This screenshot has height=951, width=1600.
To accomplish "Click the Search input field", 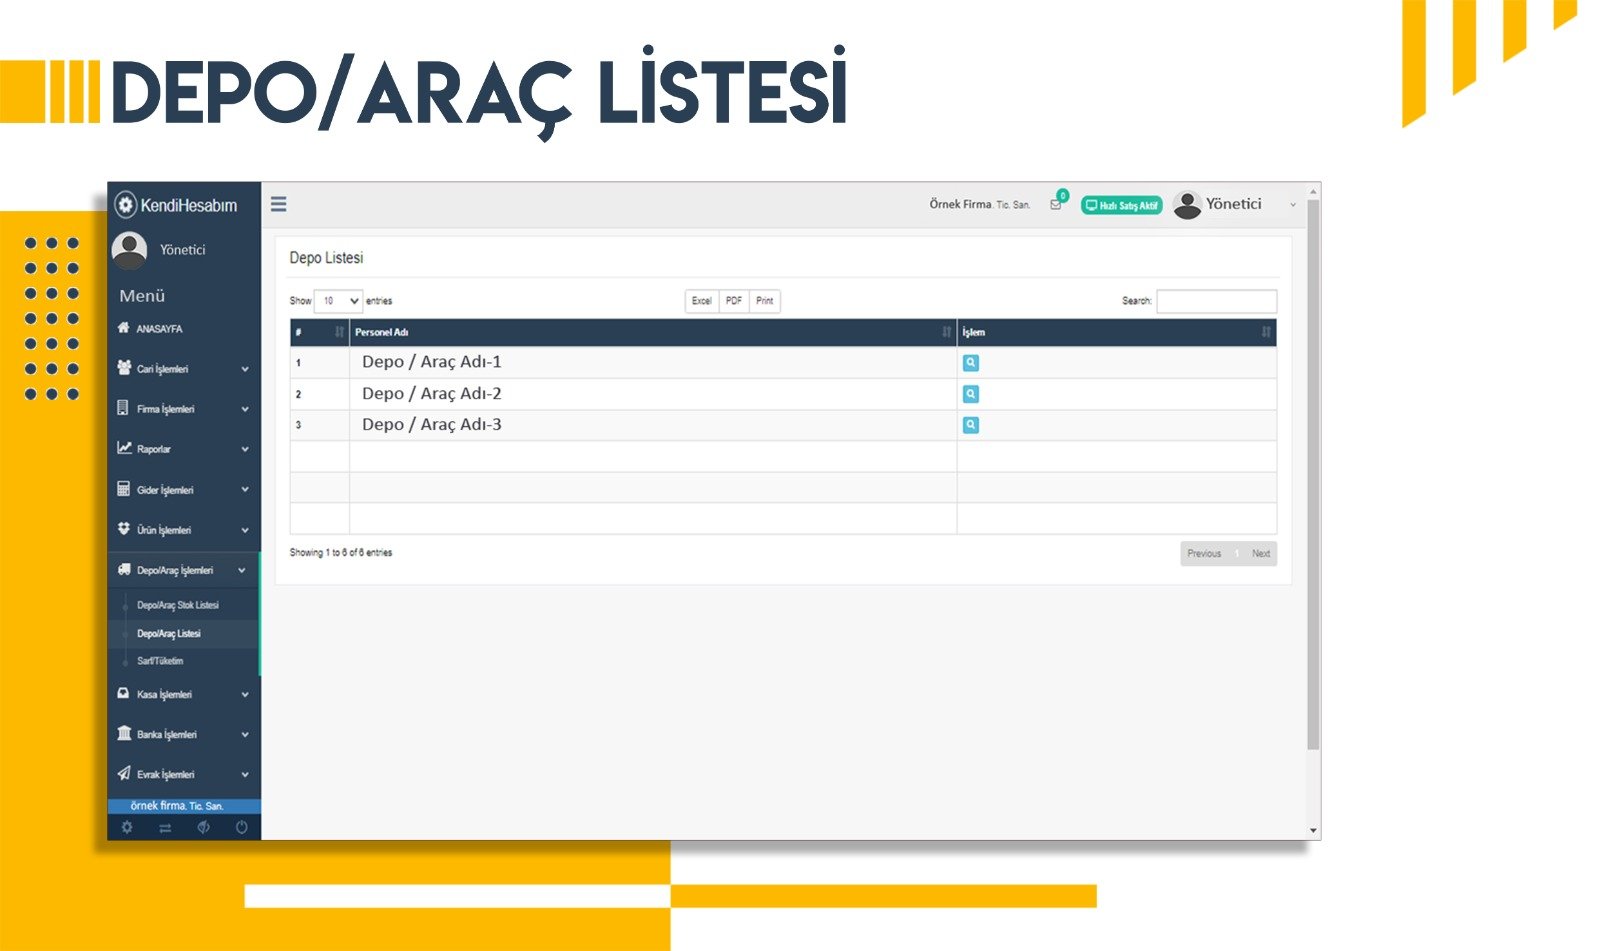I will (x=1216, y=301).
